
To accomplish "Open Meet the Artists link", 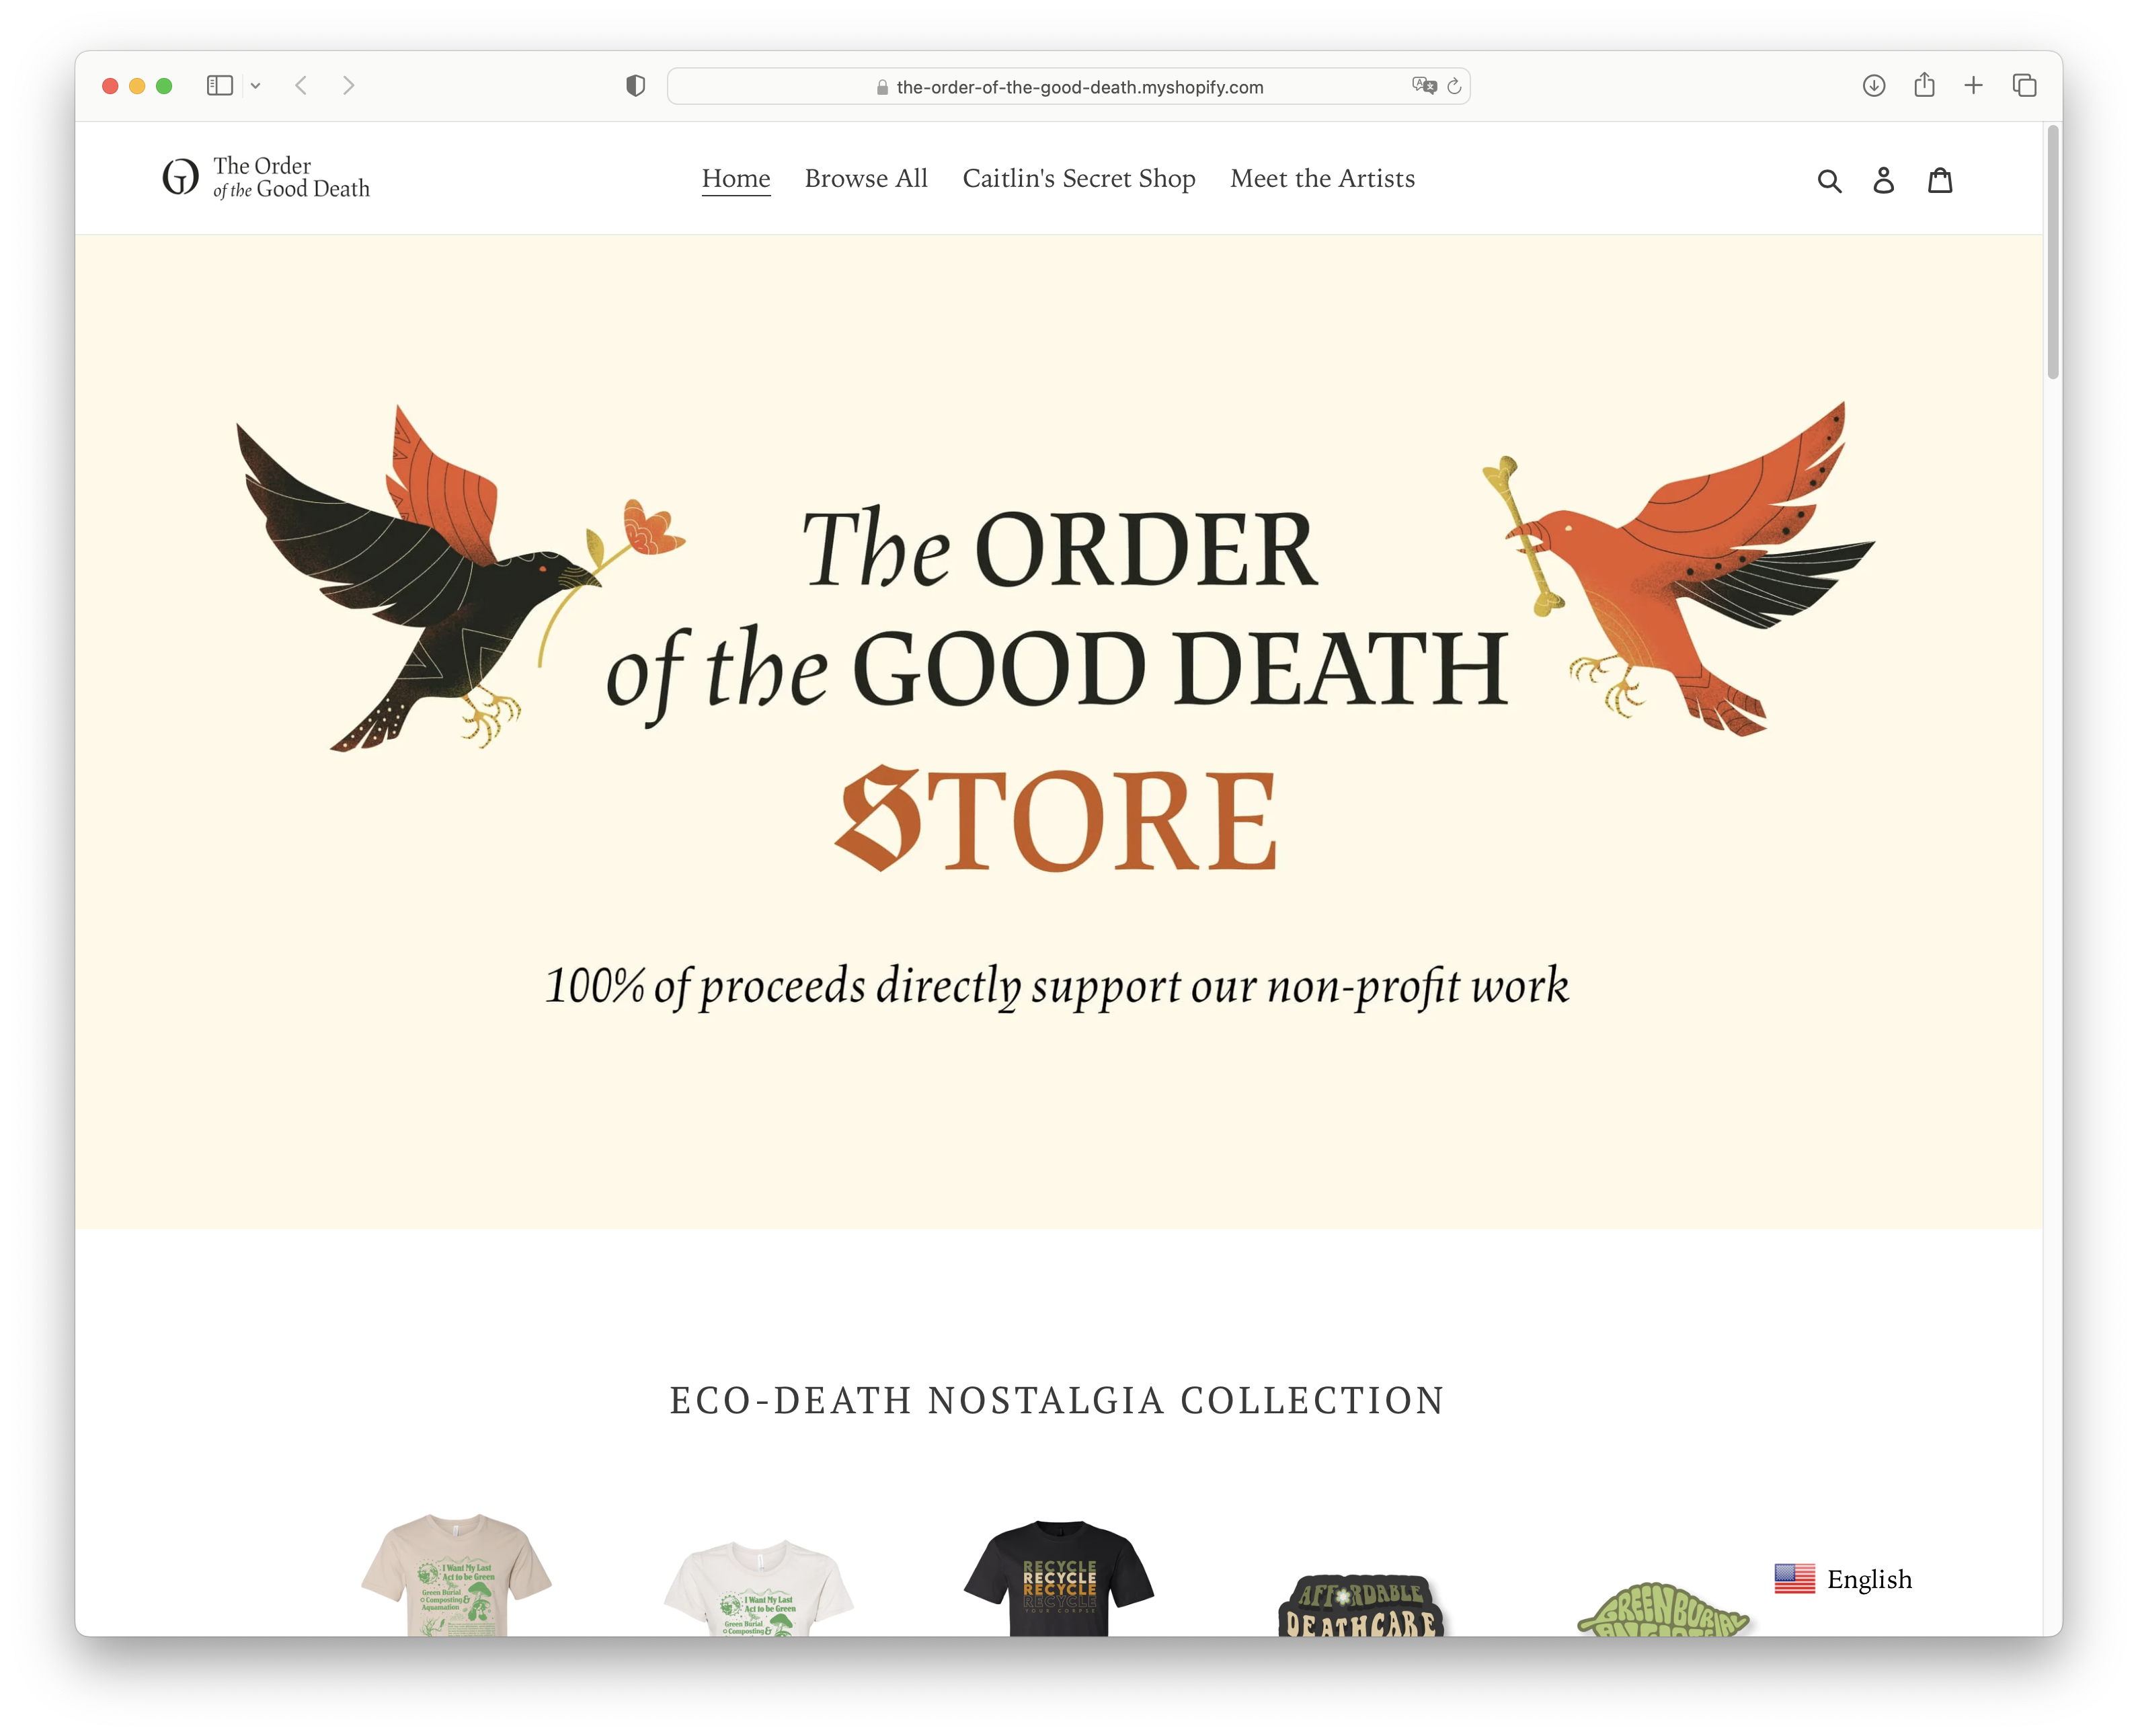I will pos(1322,179).
